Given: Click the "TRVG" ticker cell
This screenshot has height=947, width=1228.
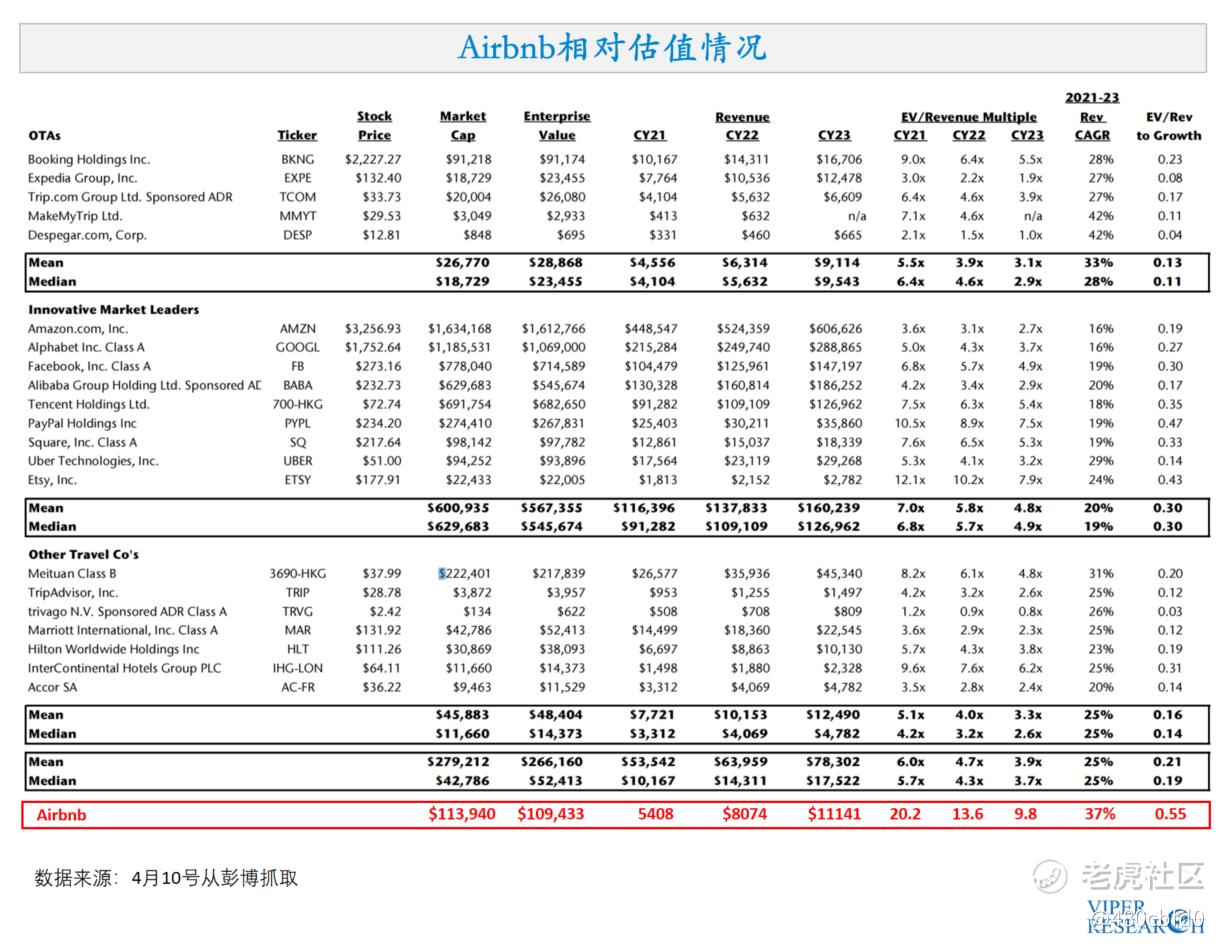Looking at the screenshot, I should click(x=297, y=611).
